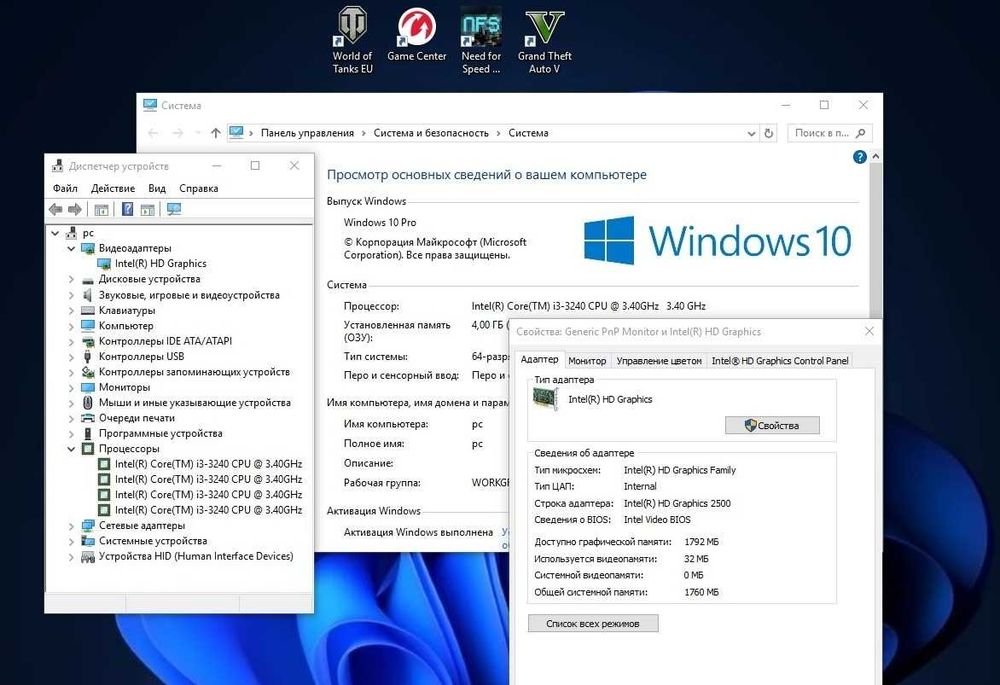This screenshot has height=685, width=1000.
Task: Open Intel HD Graphics Control Panel tab
Action: (x=780, y=360)
